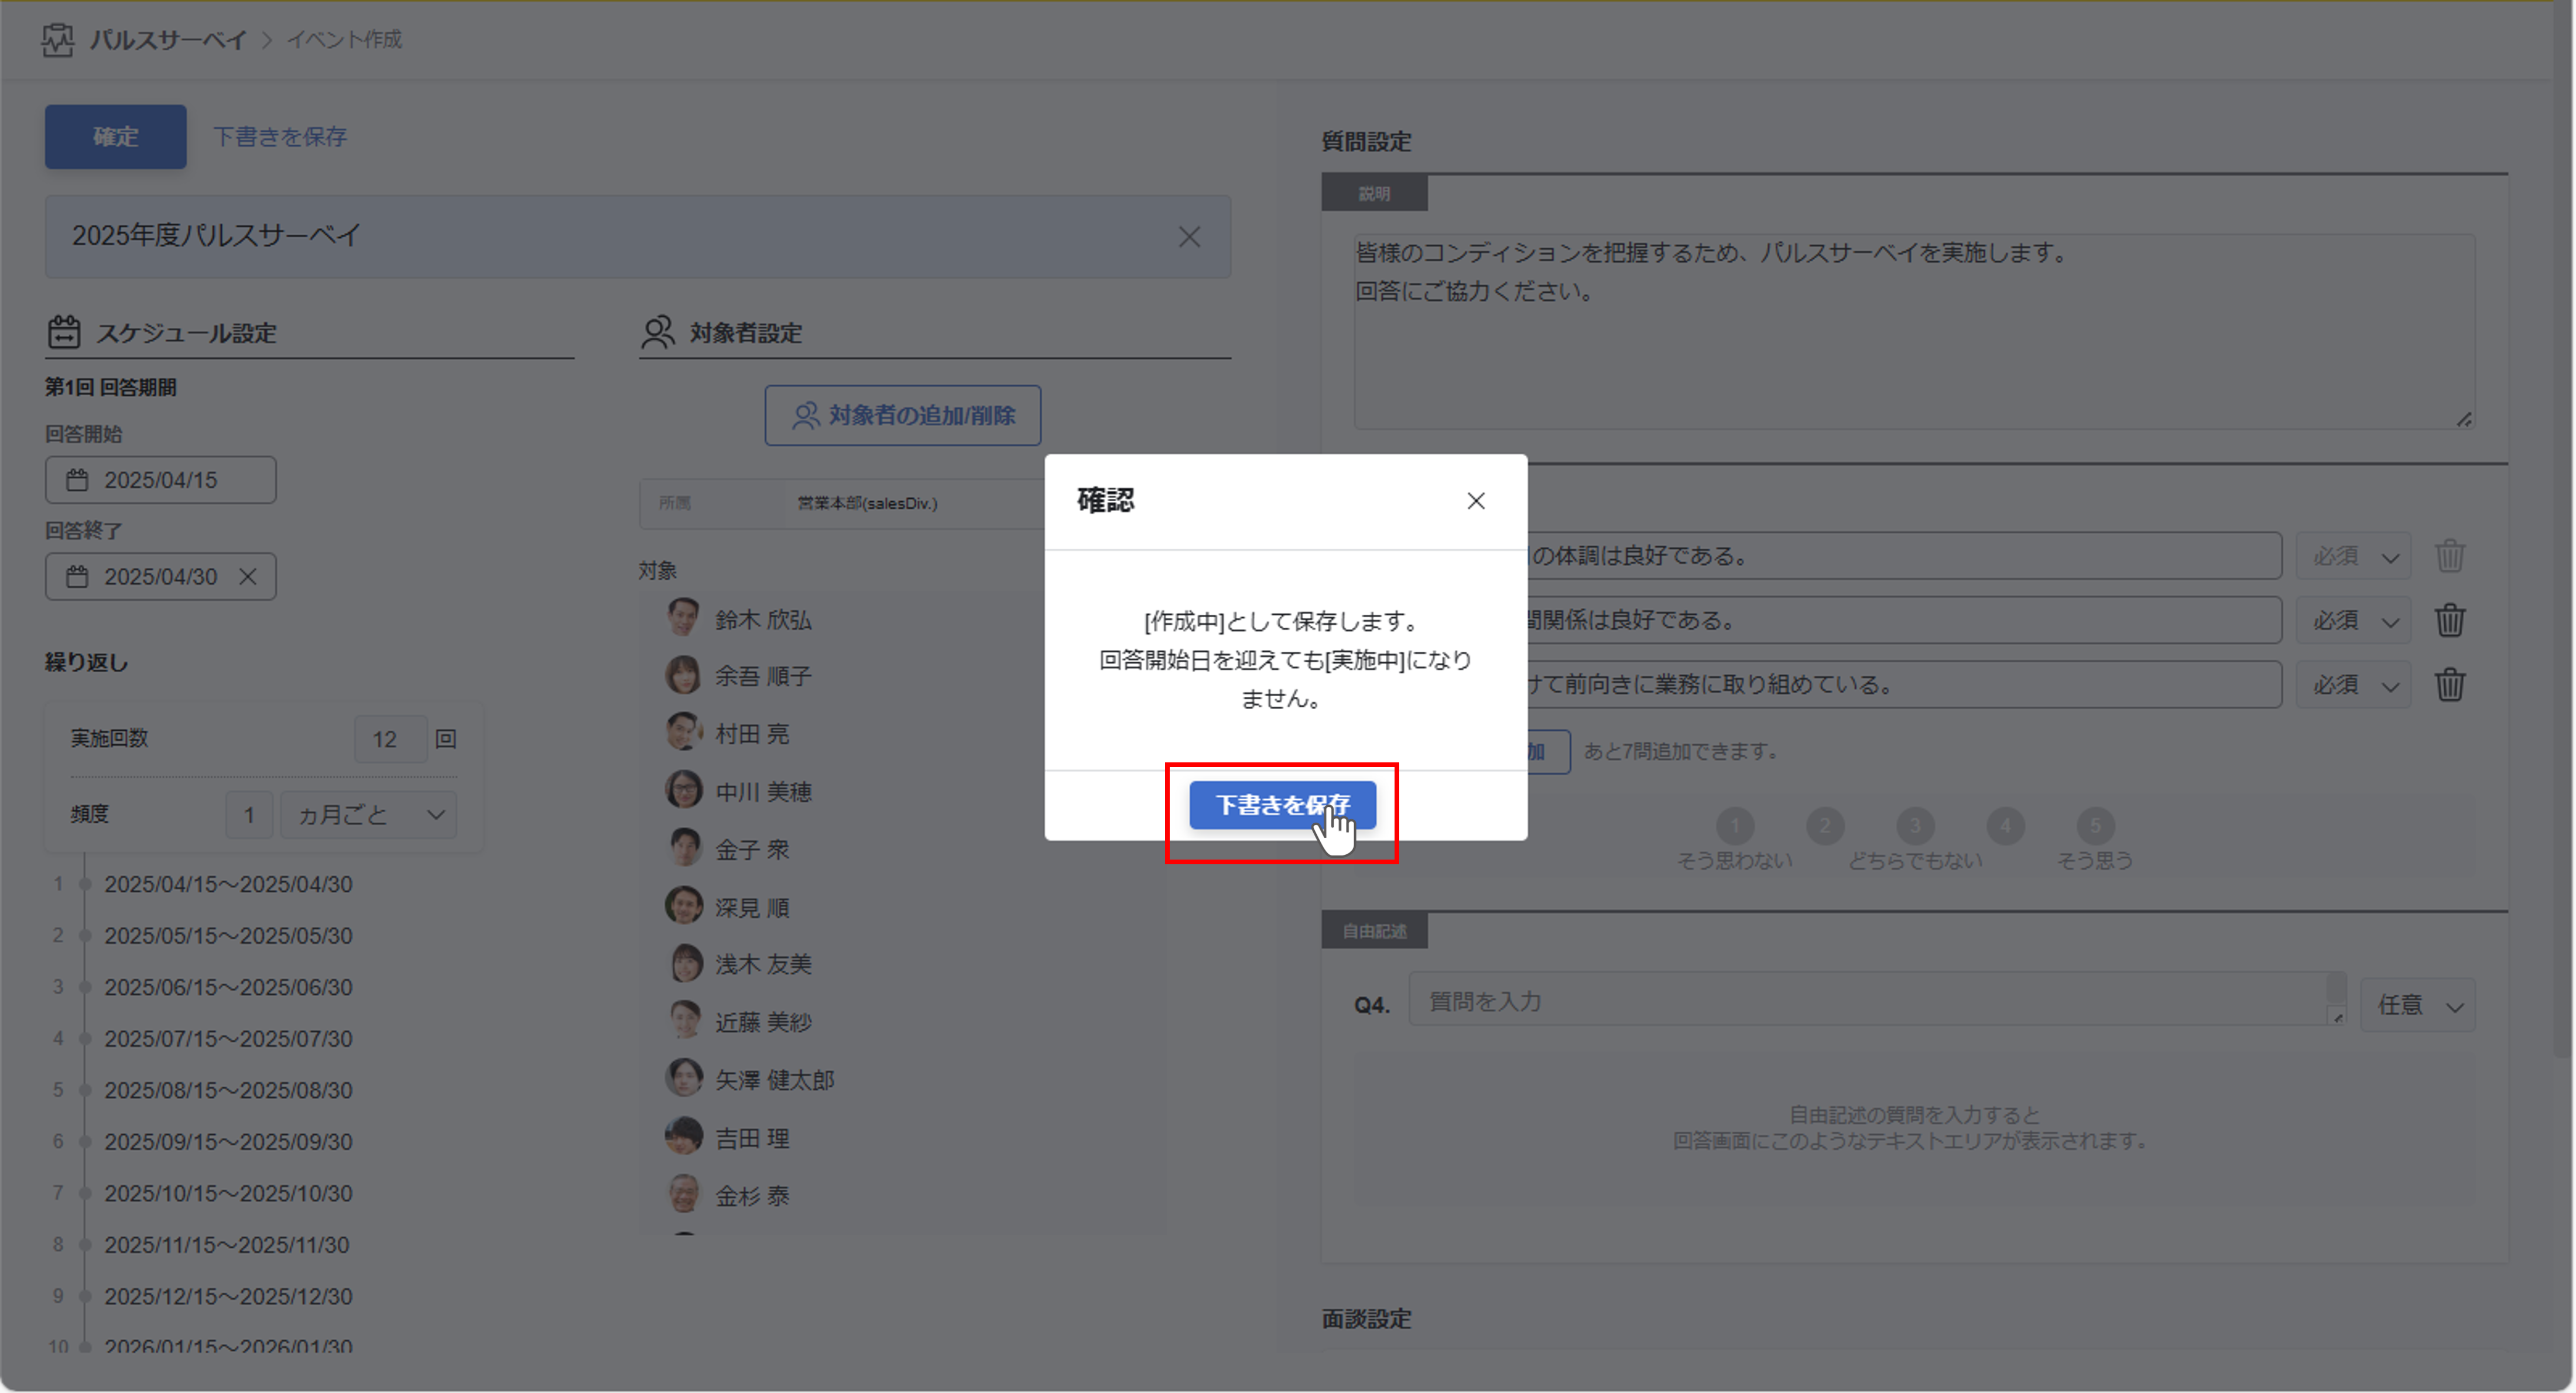Click the calendar icon in the 2025/04/30 field

(77, 577)
